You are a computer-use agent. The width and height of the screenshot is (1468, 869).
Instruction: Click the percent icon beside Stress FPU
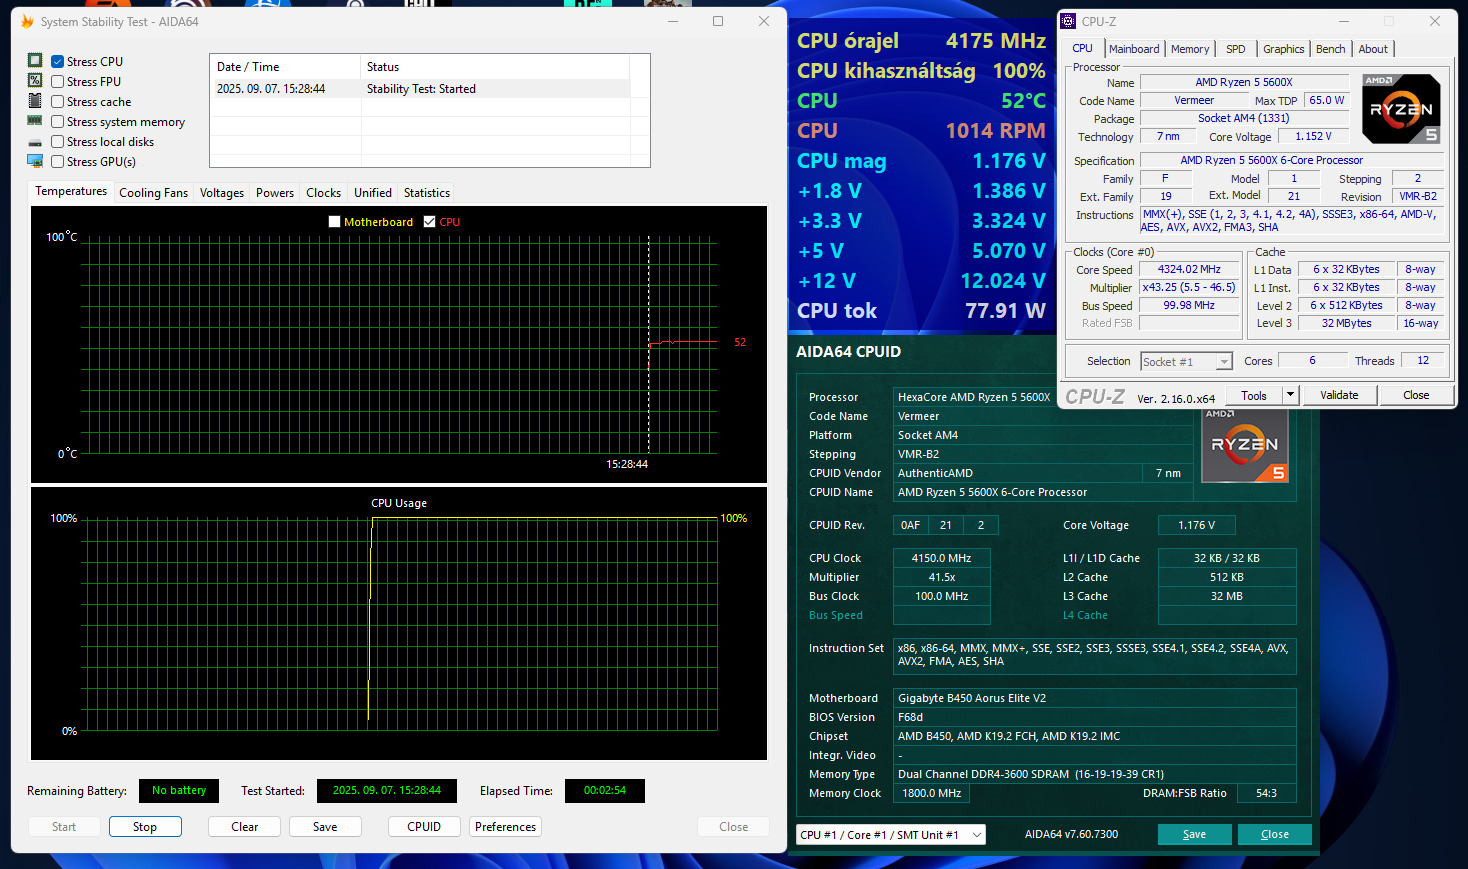35,81
